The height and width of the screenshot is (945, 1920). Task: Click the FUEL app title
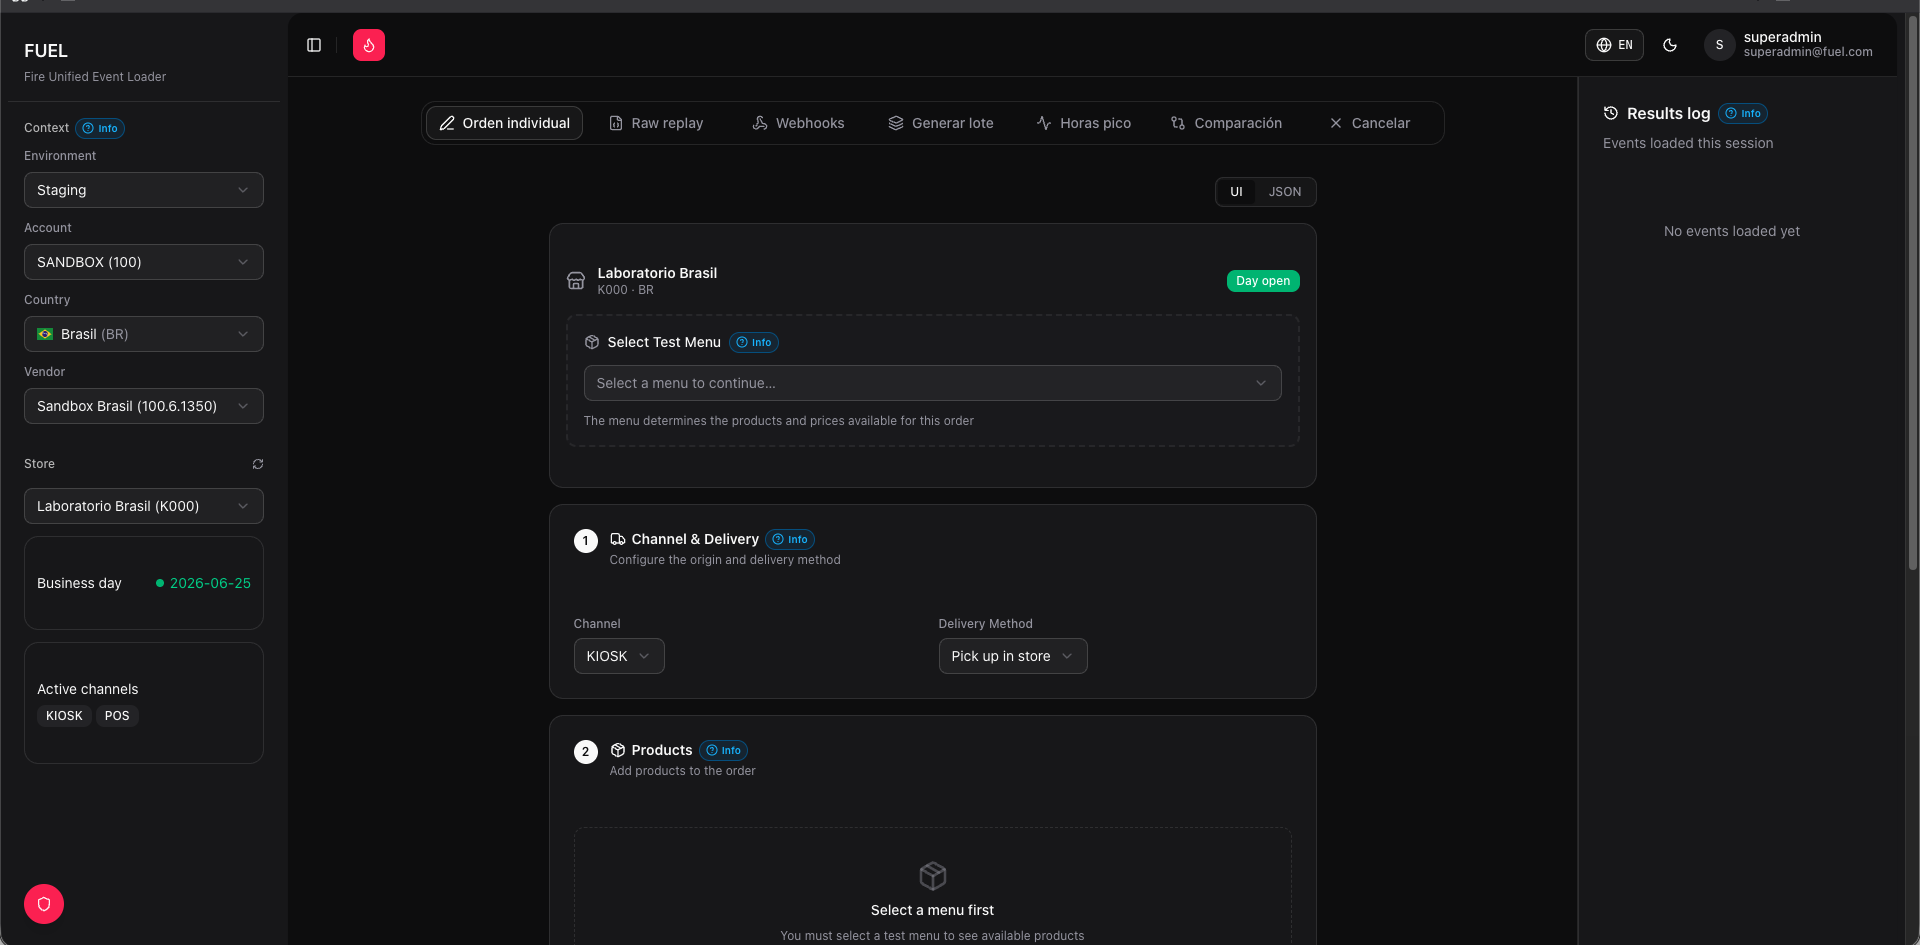point(46,51)
